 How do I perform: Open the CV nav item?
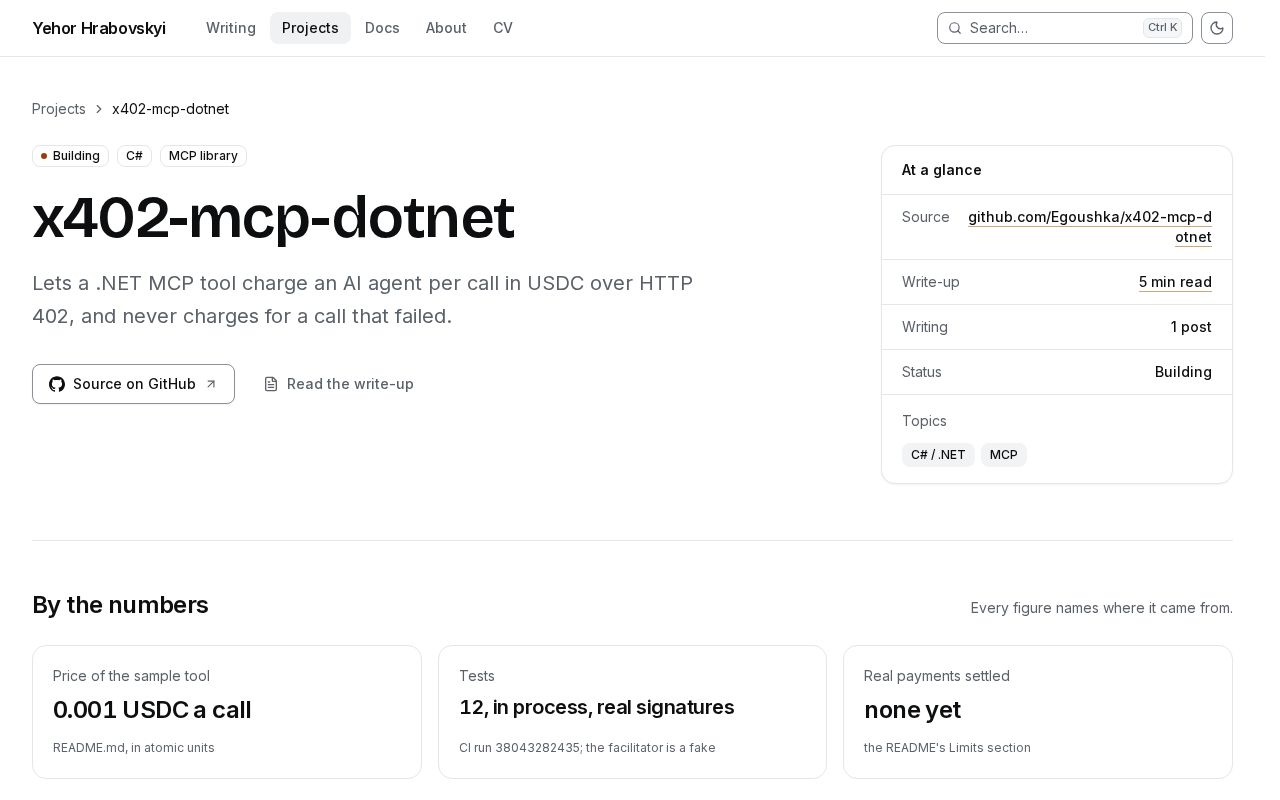(503, 28)
